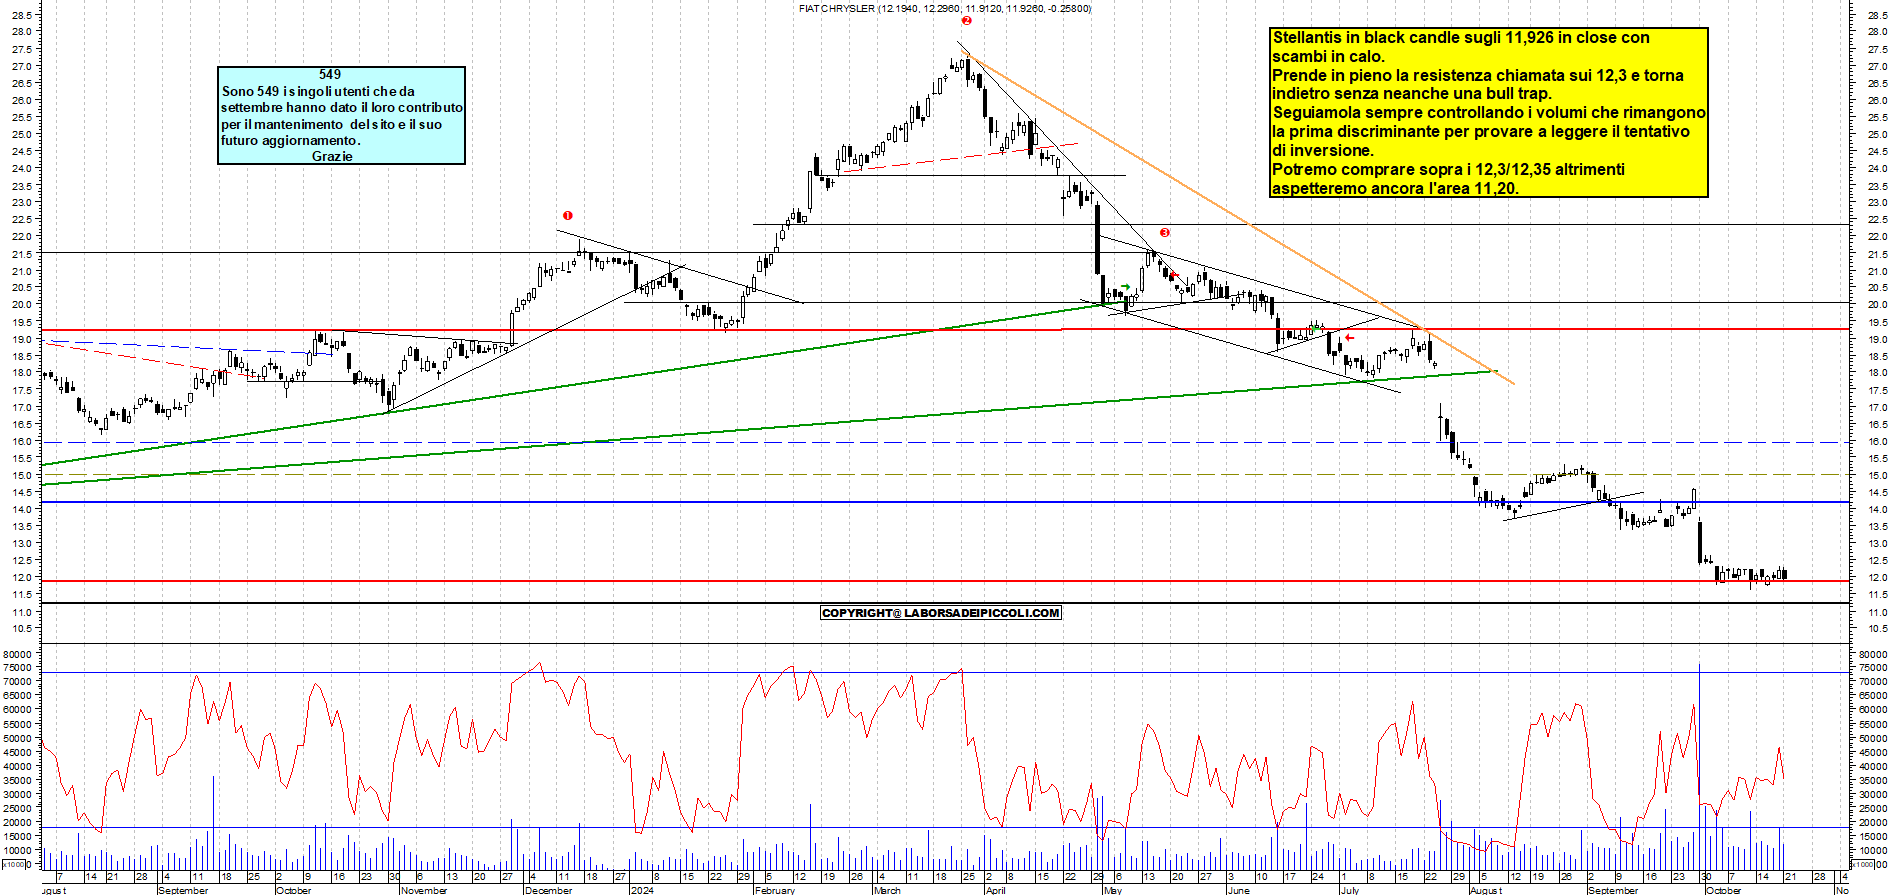The width and height of the screenshot is (1890, 895).
Task: Select the red circle marker numbered 2
Action: [966, 20]
